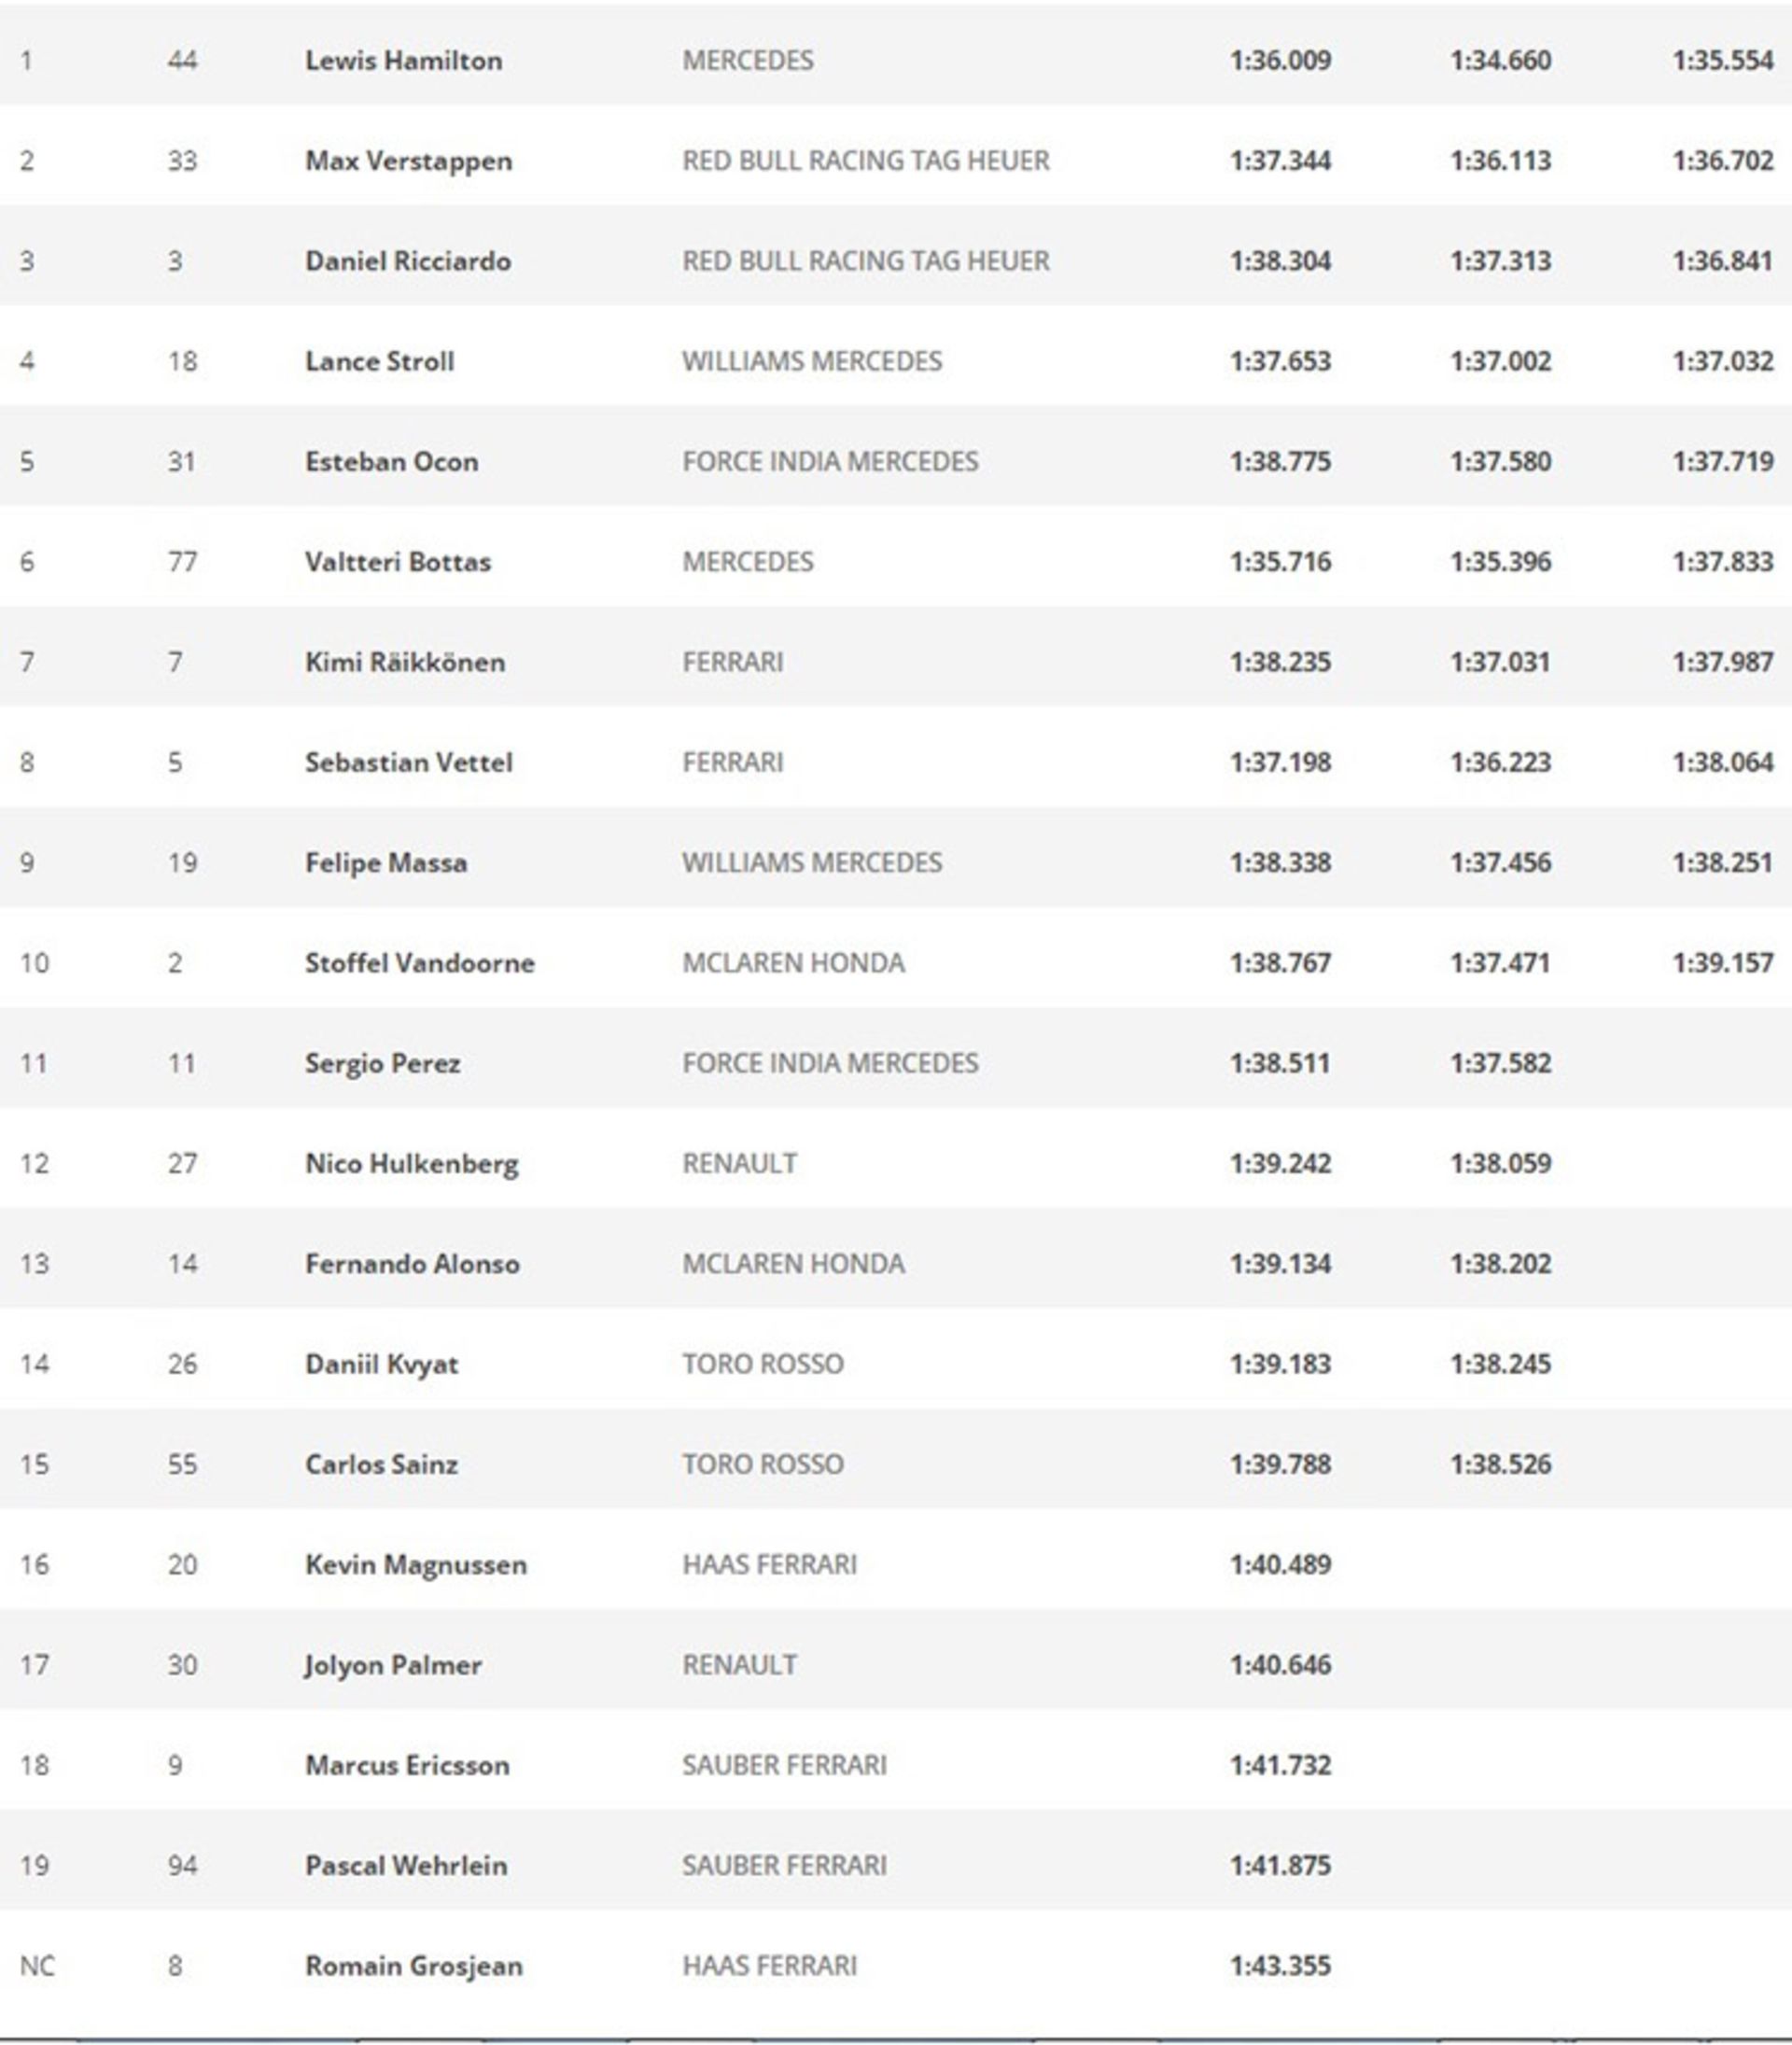Select Jolyon Palmer's name
Image resolution: width=1792 pixels, height=2045 pixels.
(392, 1665)
